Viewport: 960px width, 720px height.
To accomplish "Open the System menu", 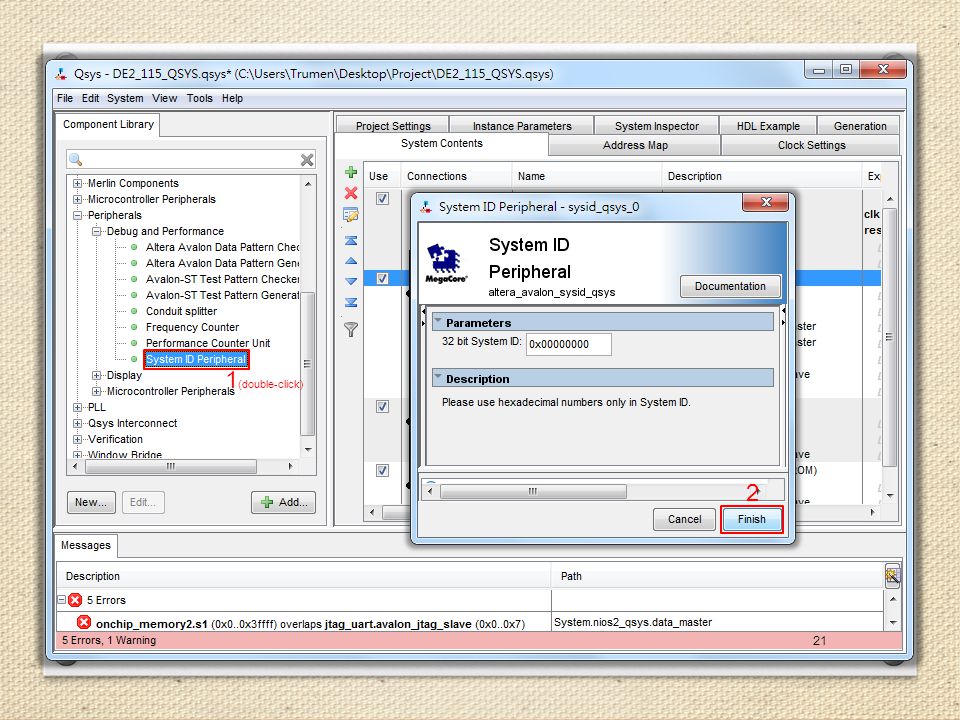I will click(126, 98).
